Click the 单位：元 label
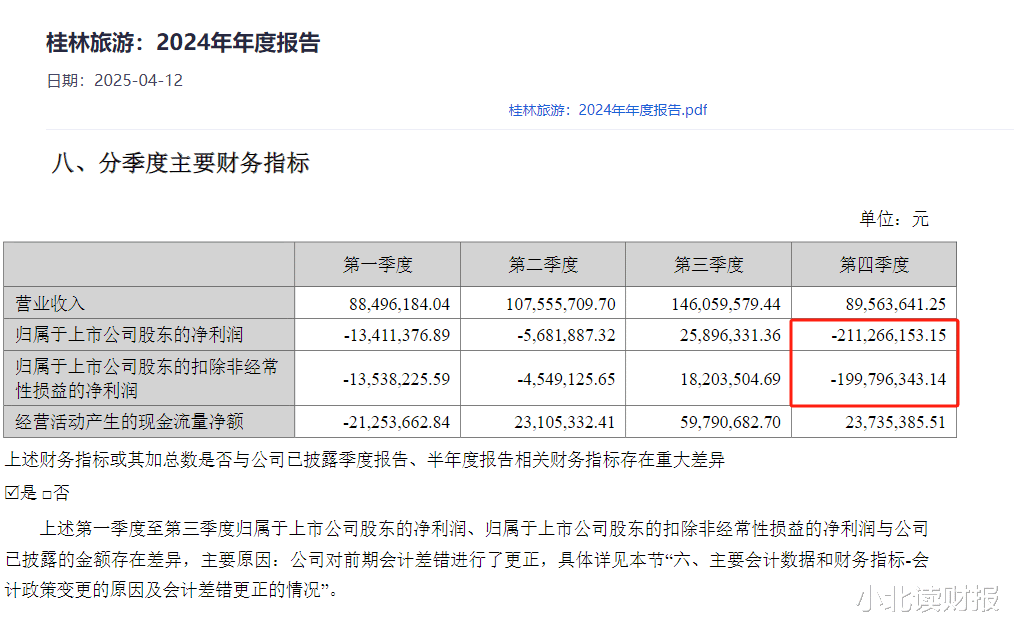Screen dimensions: 1014x631 894,219
